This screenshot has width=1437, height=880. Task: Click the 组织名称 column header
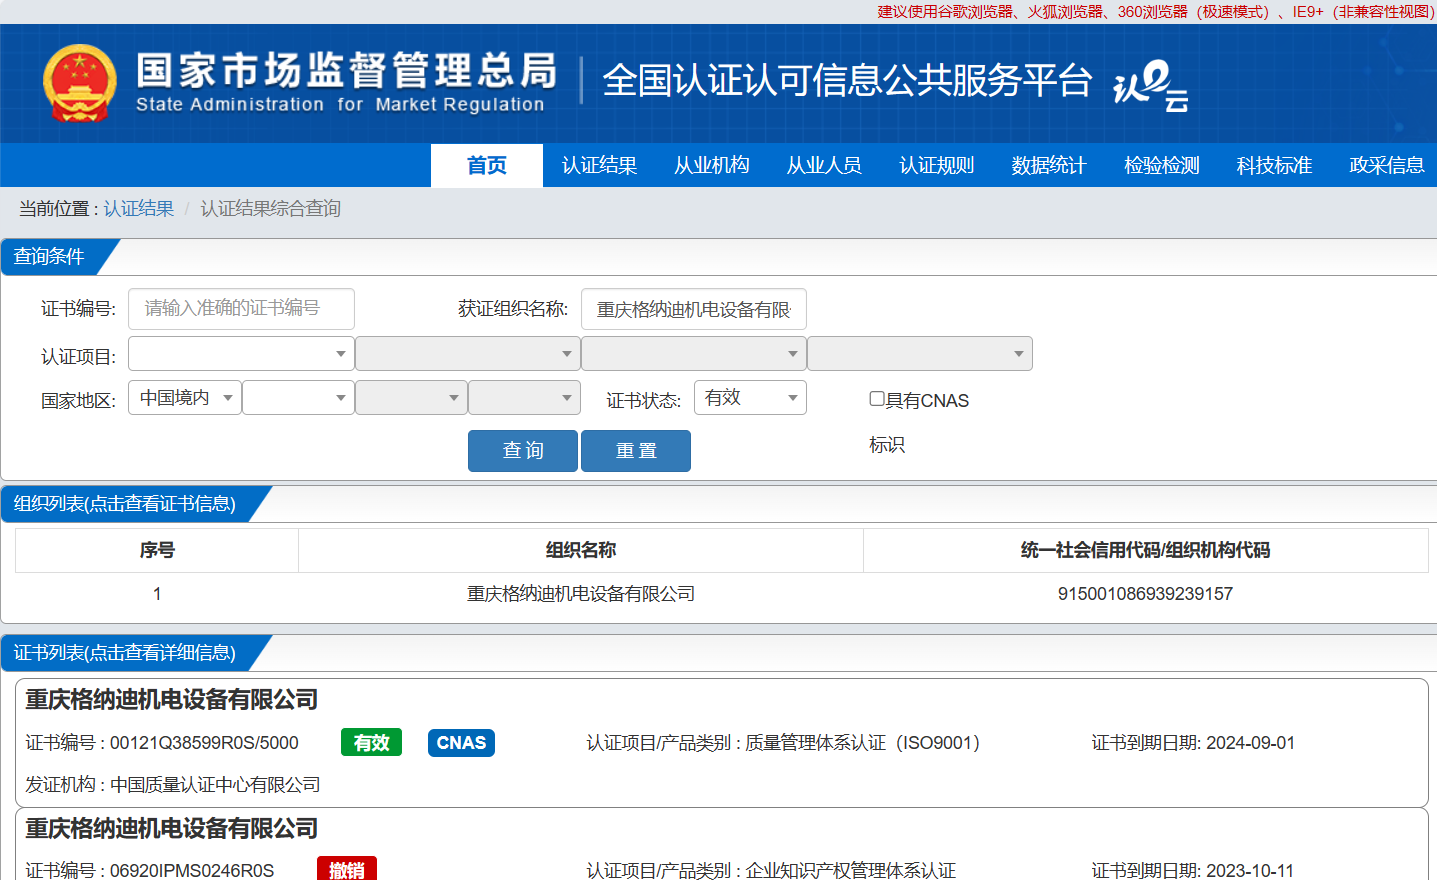coord(581,550)
